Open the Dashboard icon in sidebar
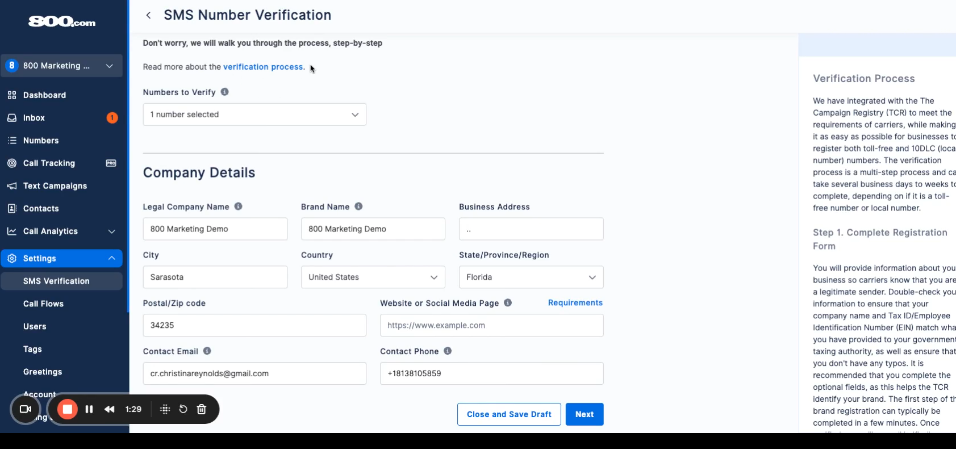The width and height of the screenshot is (956, 449). click(12, 95)
